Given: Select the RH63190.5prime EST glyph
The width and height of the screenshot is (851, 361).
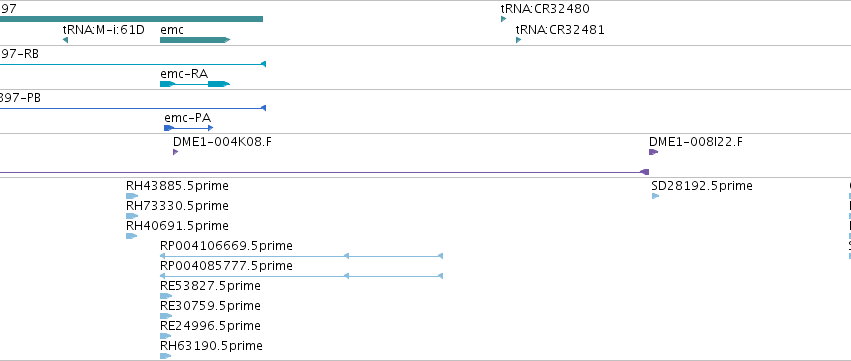Looking at the screenshot, I should pyautogui.click(x=166, y=356).
